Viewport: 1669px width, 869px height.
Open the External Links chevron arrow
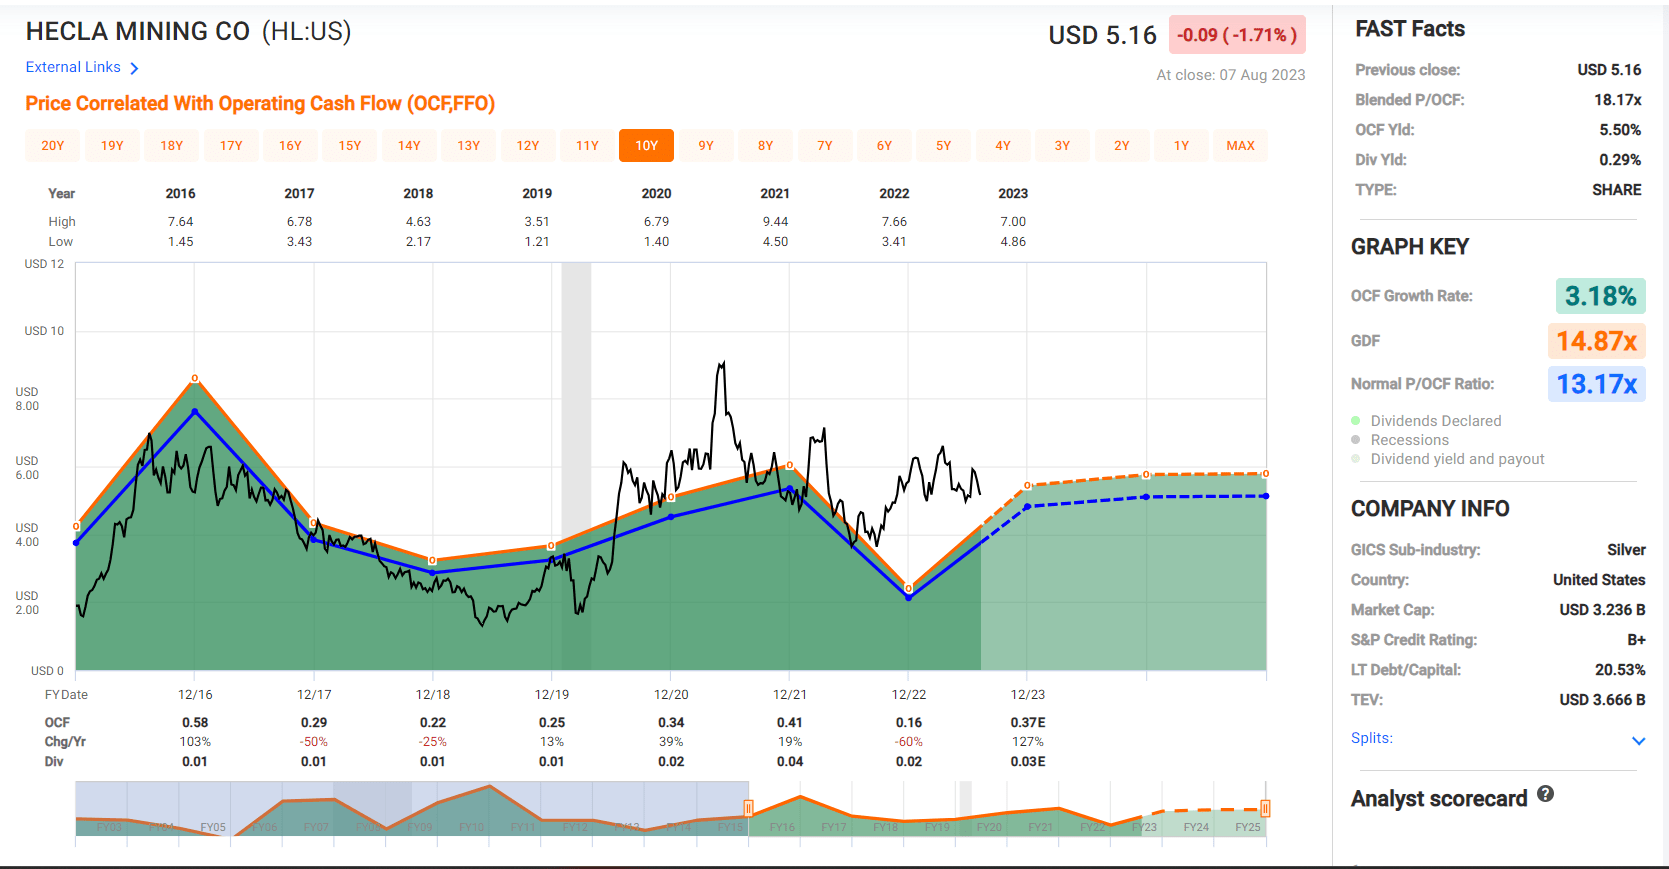134,68
